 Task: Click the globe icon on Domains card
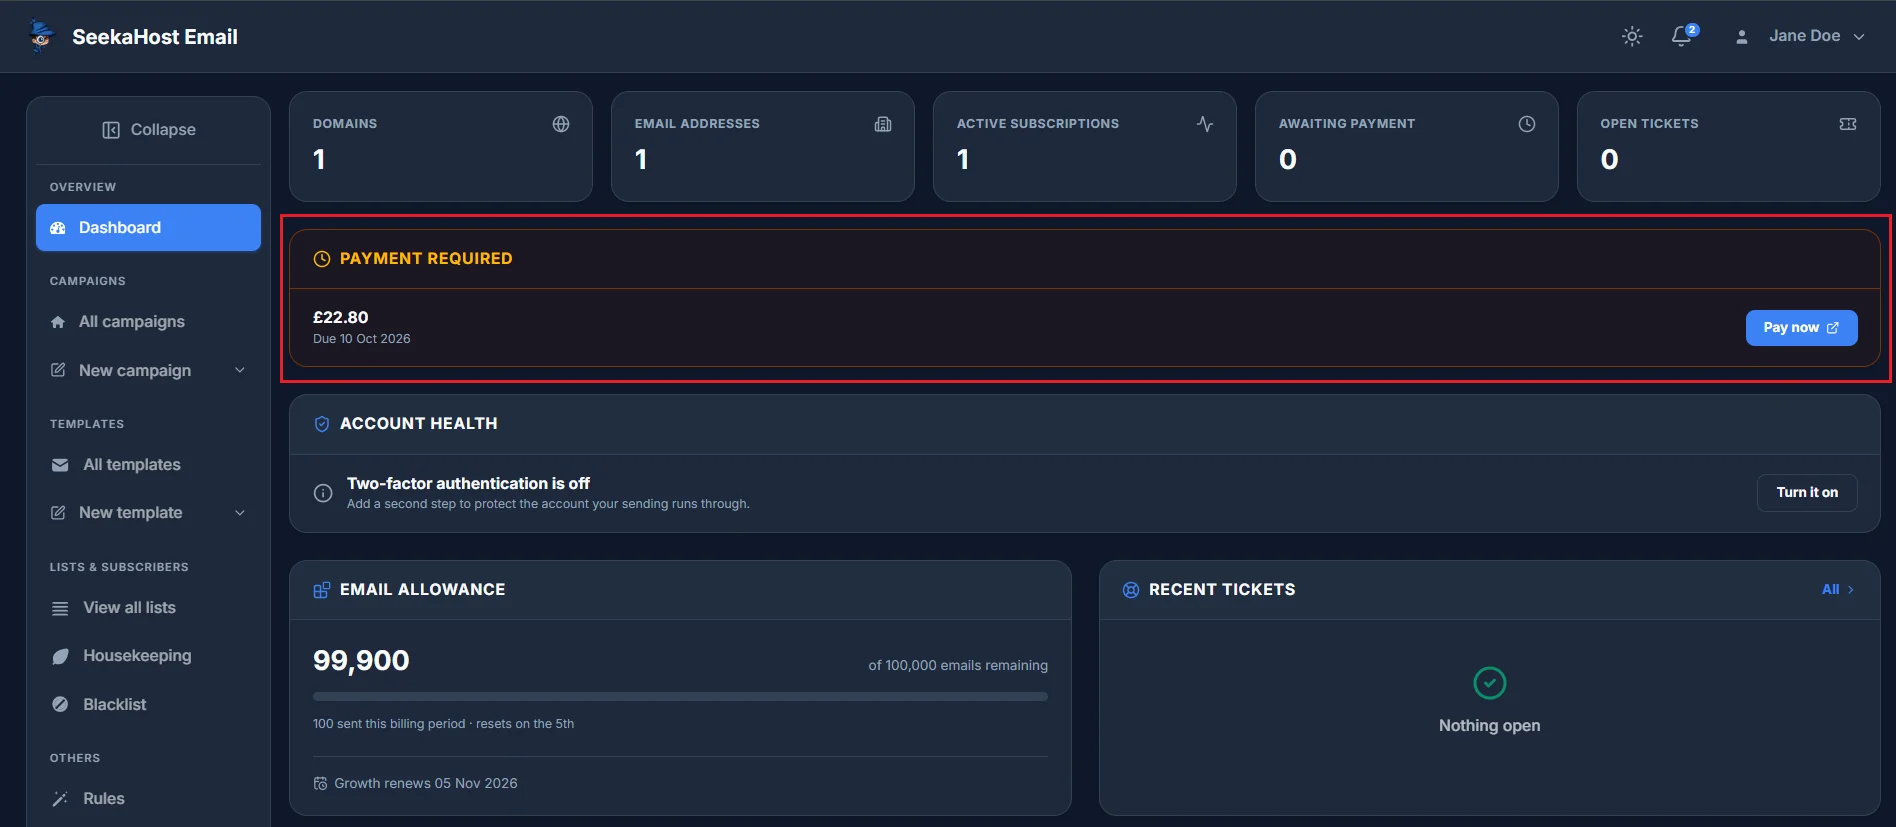tap(561, 124)
